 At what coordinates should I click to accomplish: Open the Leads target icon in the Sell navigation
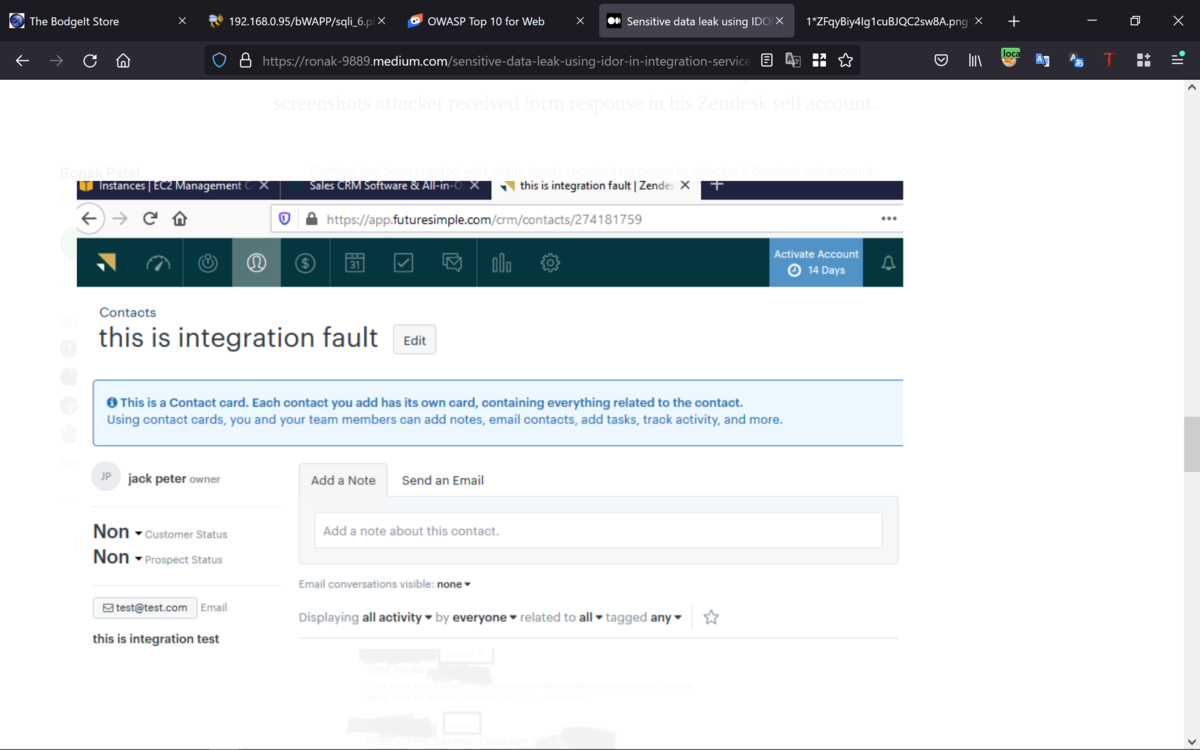208,263
